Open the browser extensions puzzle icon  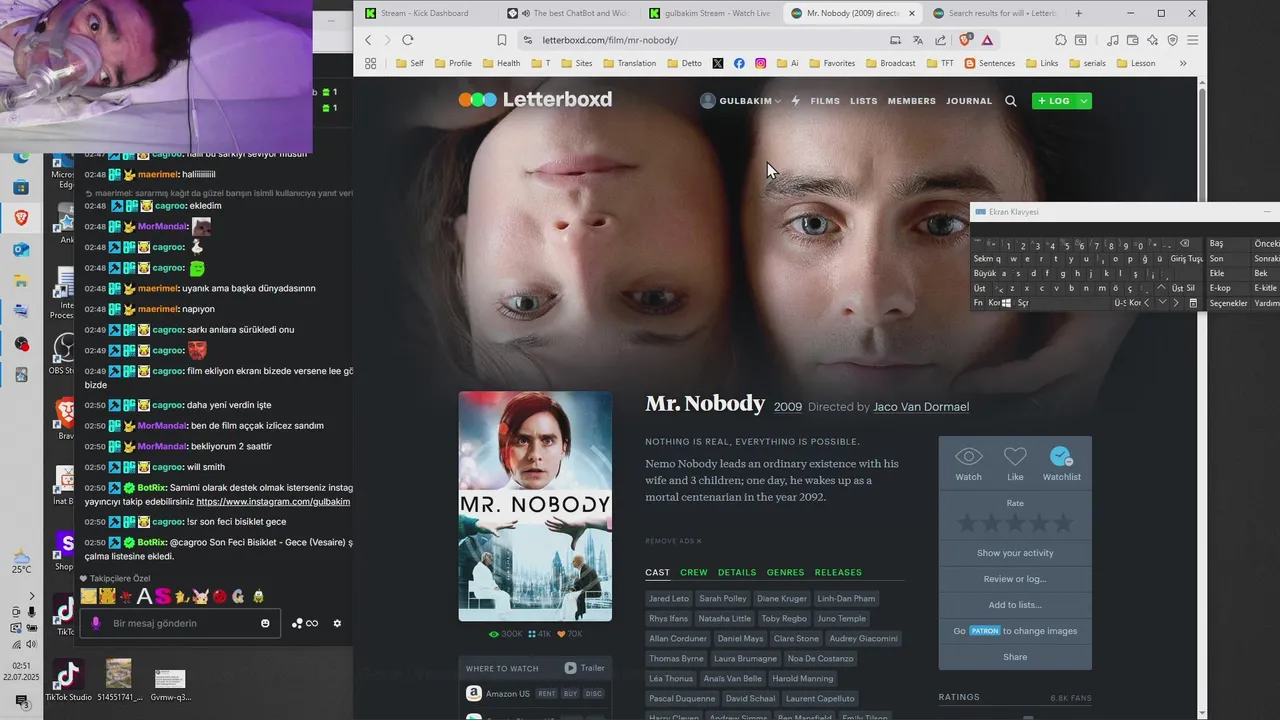1061,40
